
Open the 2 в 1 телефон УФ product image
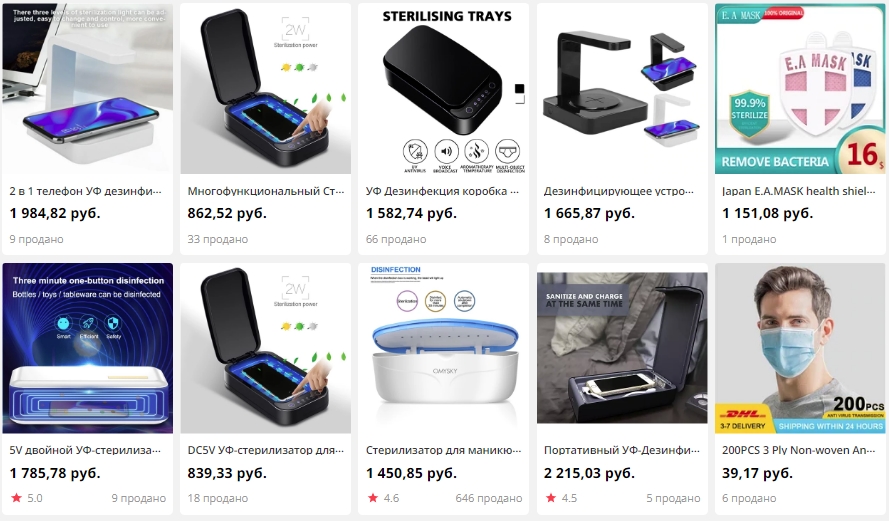pyautogui.click(x=87, y=88)
